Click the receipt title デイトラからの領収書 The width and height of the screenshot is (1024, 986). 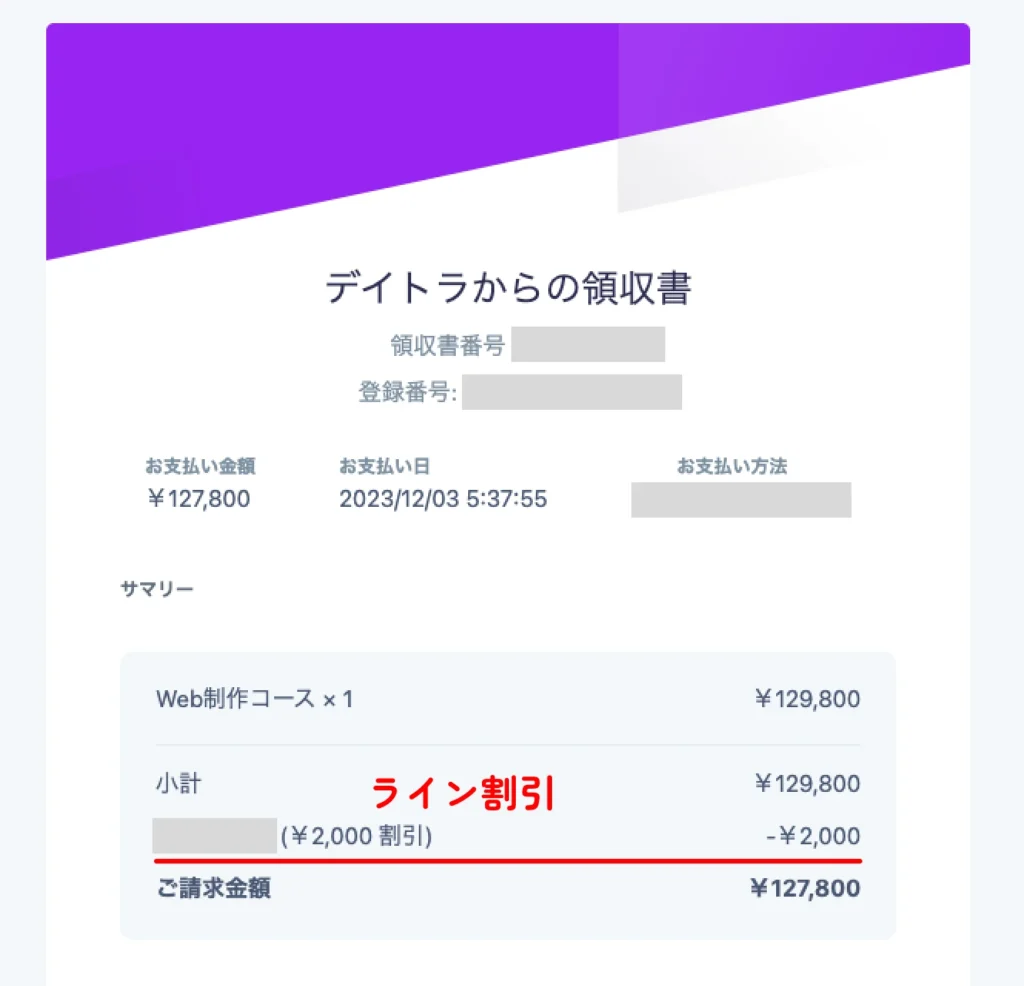tap(507, 288)
